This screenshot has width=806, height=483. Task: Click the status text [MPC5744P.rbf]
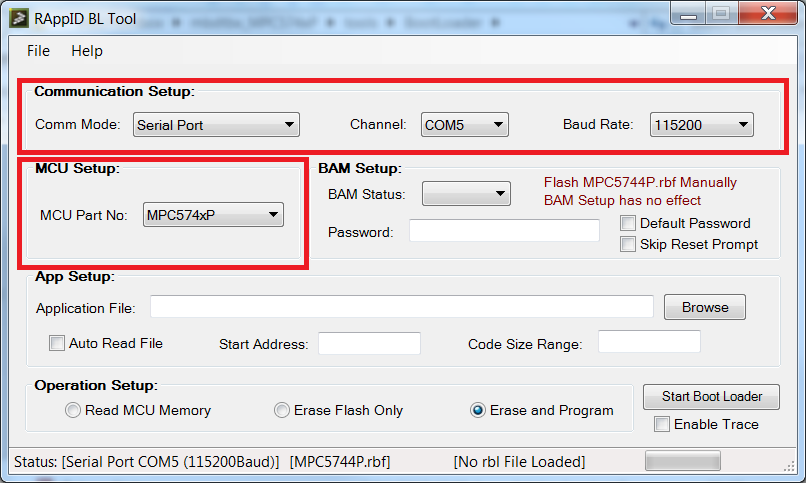(x=340, y=462)
